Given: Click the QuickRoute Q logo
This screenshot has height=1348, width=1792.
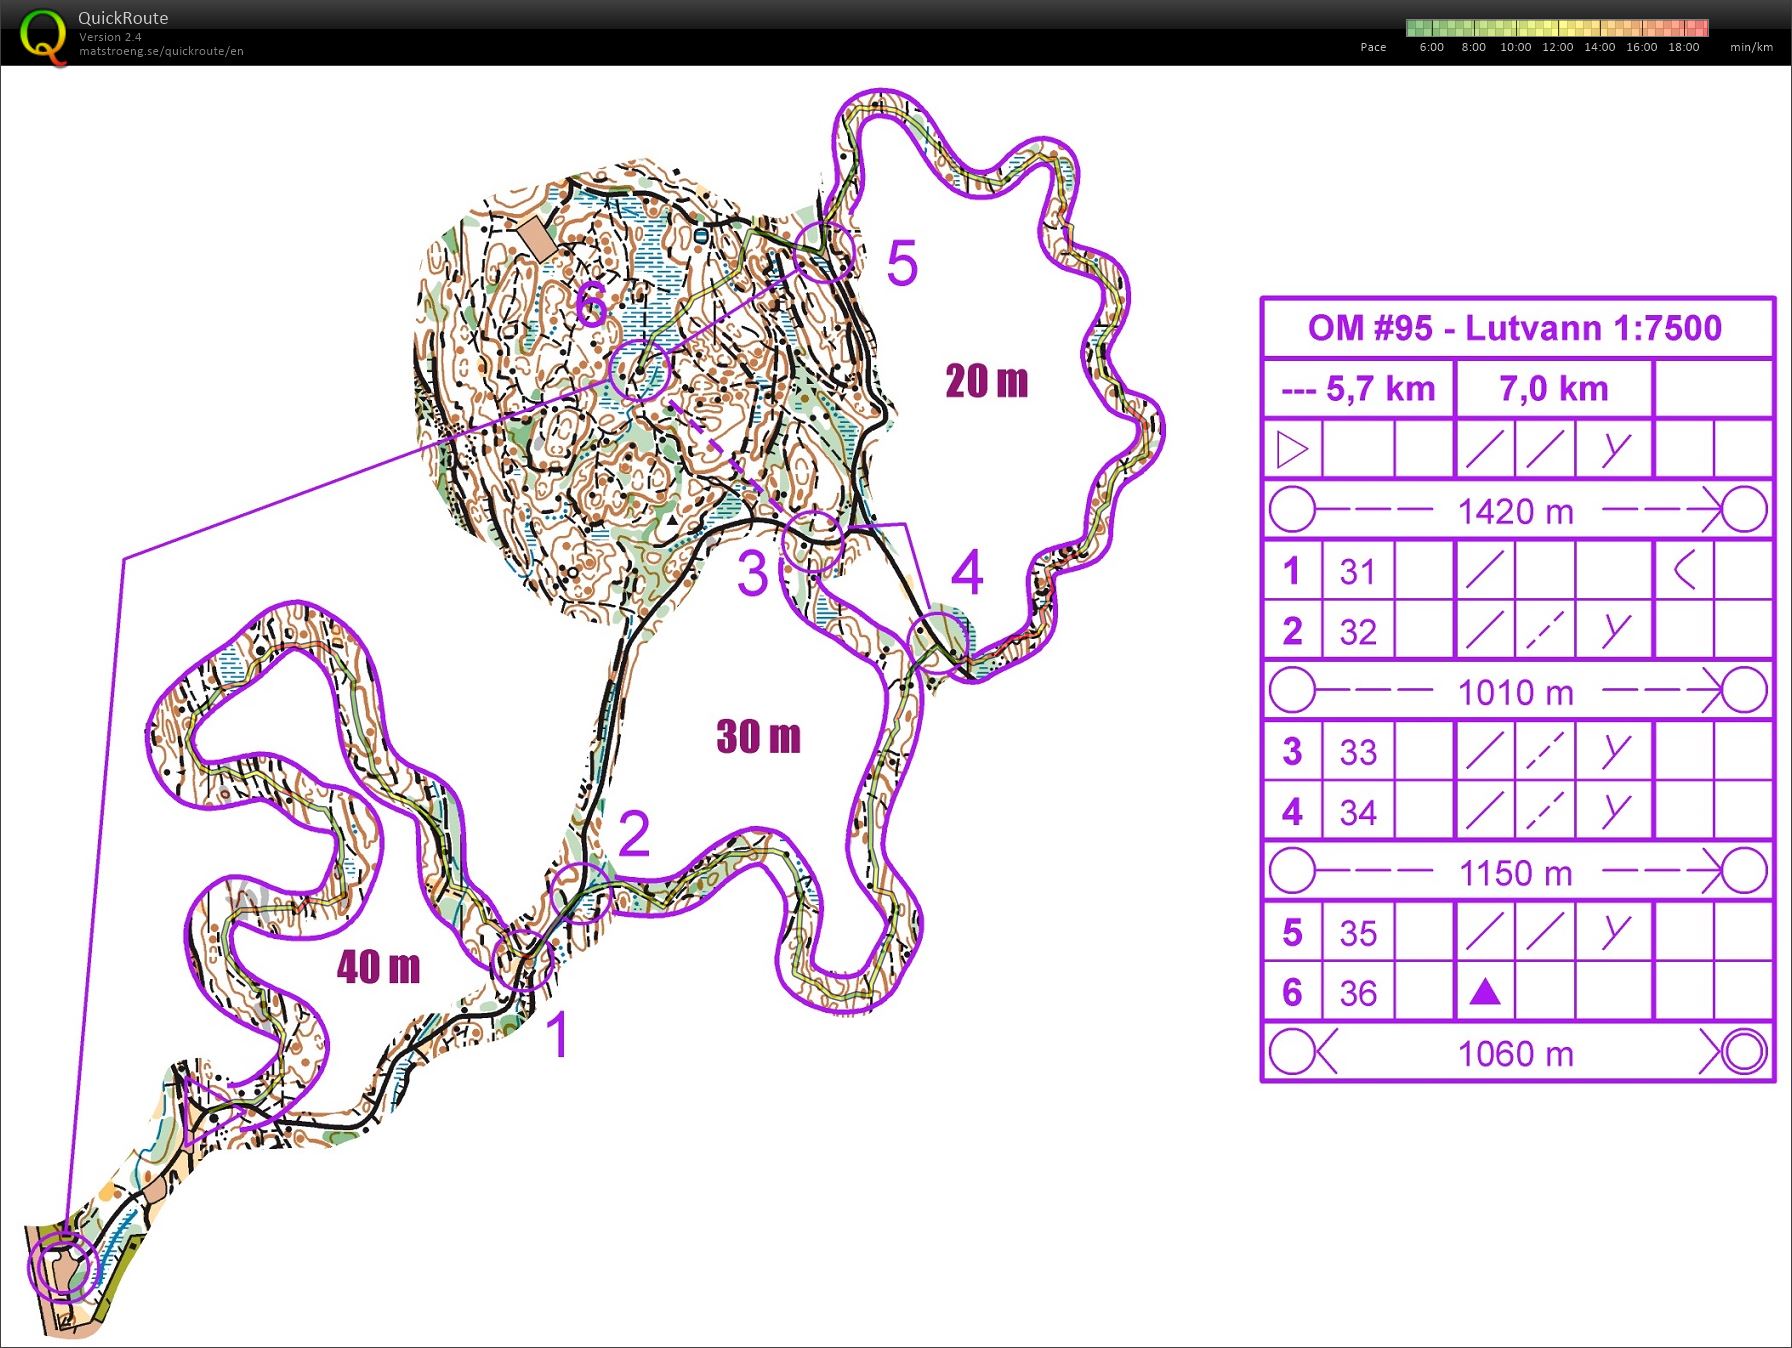Looking at the screenshot, I should (x=43, y=36).
